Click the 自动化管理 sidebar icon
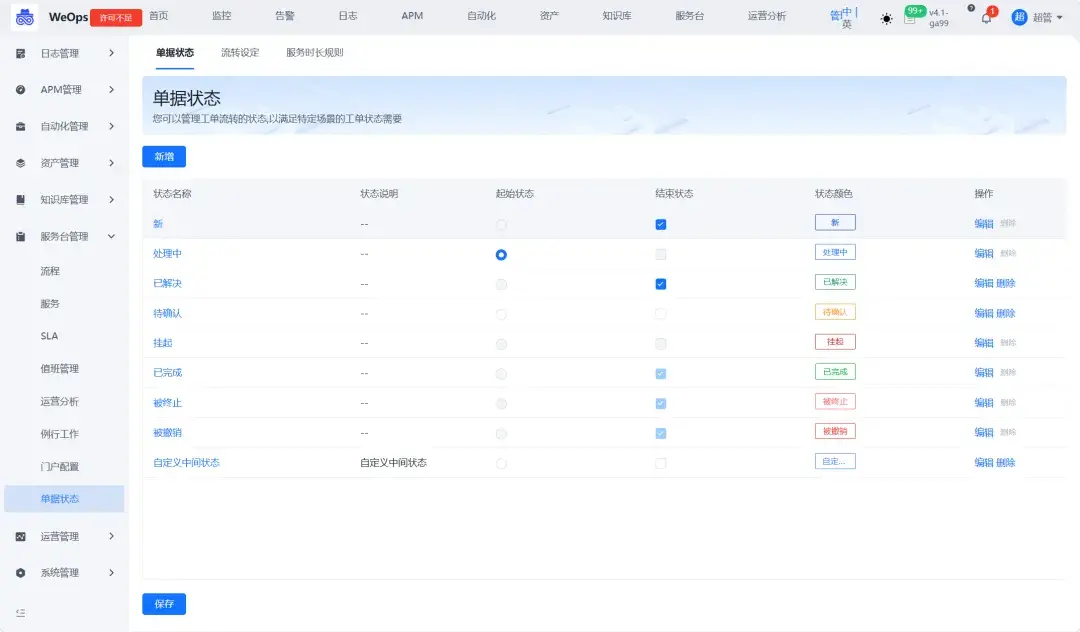1080x632 pixels. pyautogui.click(x=21, y=126)
